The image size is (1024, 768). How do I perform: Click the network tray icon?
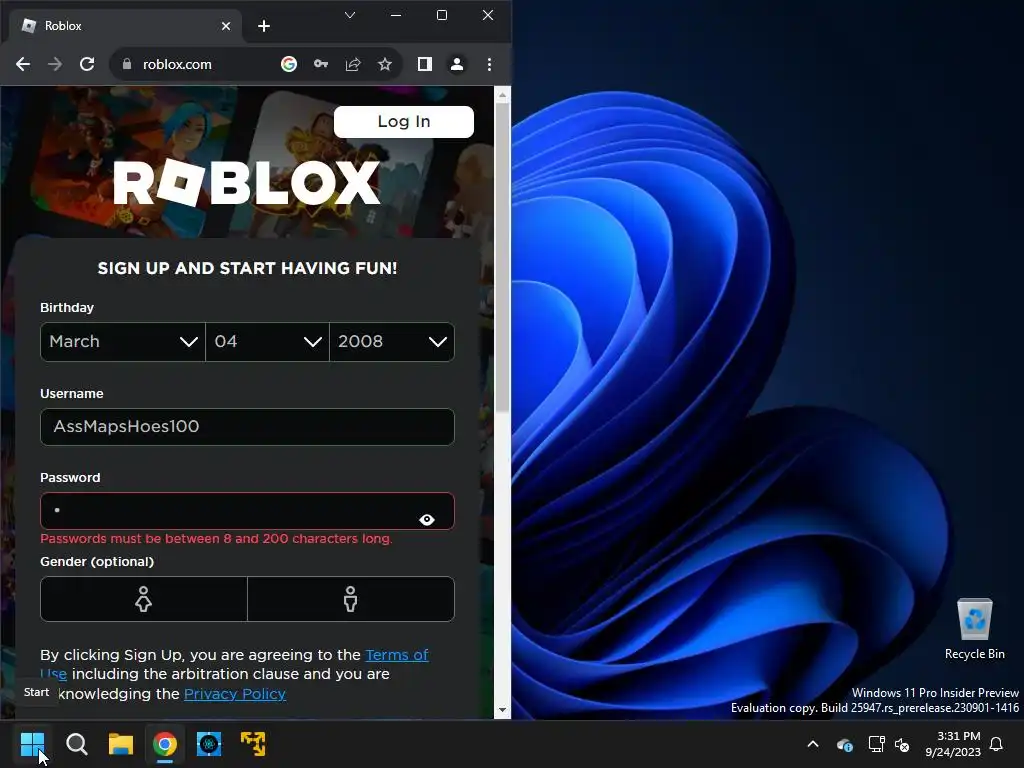876,744
